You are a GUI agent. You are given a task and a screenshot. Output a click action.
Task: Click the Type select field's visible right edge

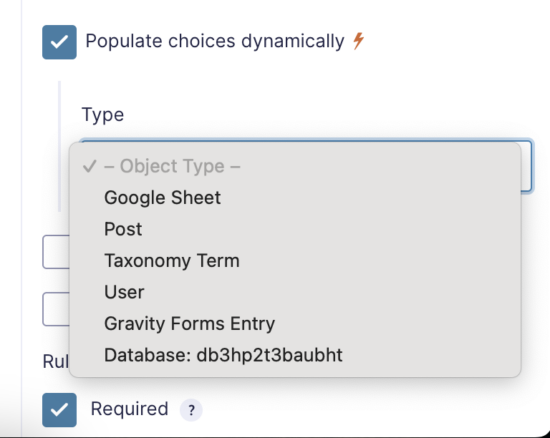pyautogui.click(x=527, y=166)
